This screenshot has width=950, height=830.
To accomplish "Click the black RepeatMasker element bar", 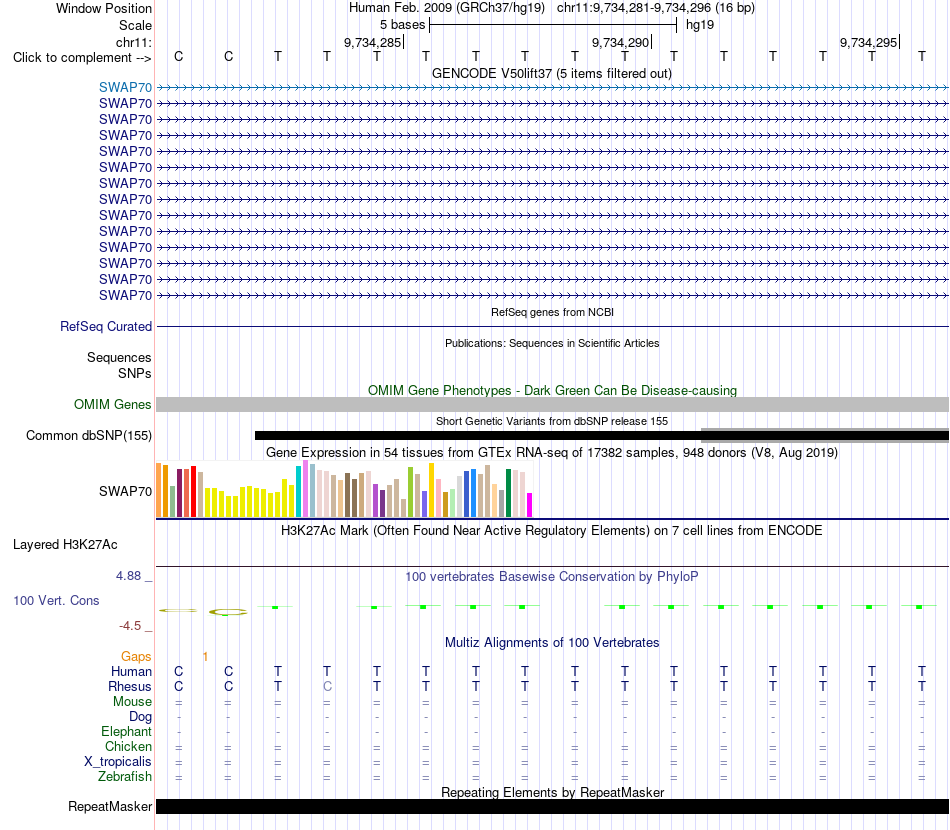I will [x=552, y=806].
